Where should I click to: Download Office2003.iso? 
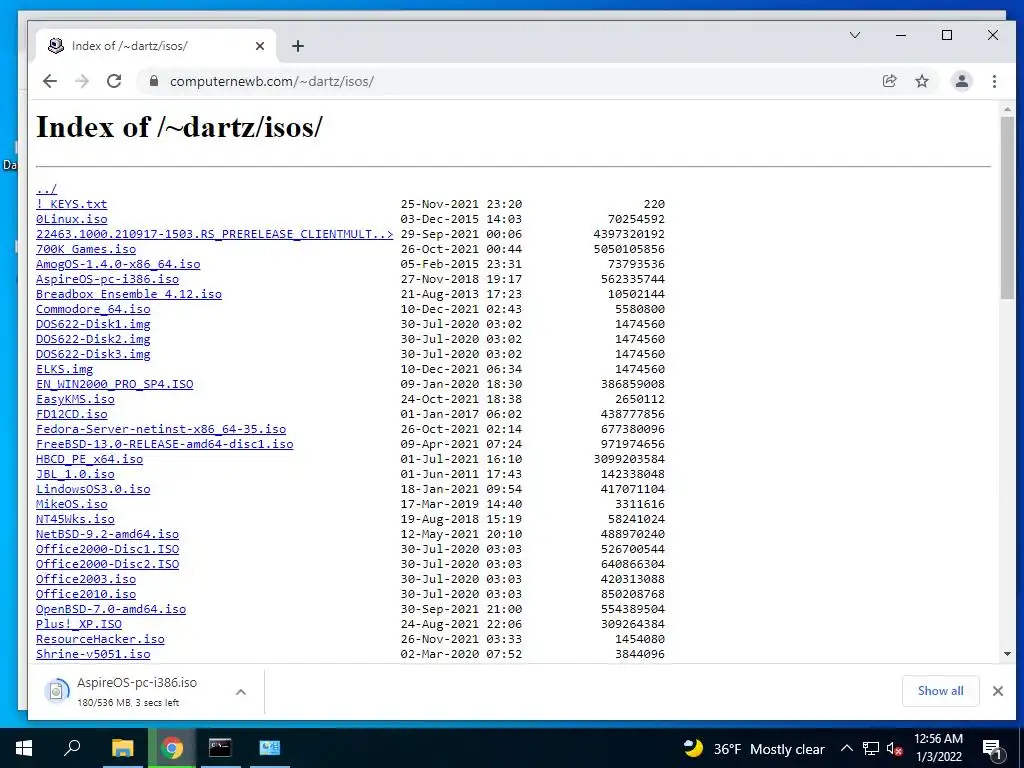coord(86,580)
